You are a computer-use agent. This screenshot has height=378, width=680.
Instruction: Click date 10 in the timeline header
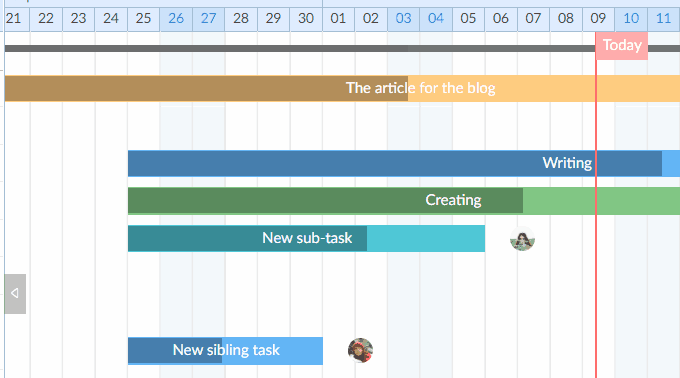(631, 19)
